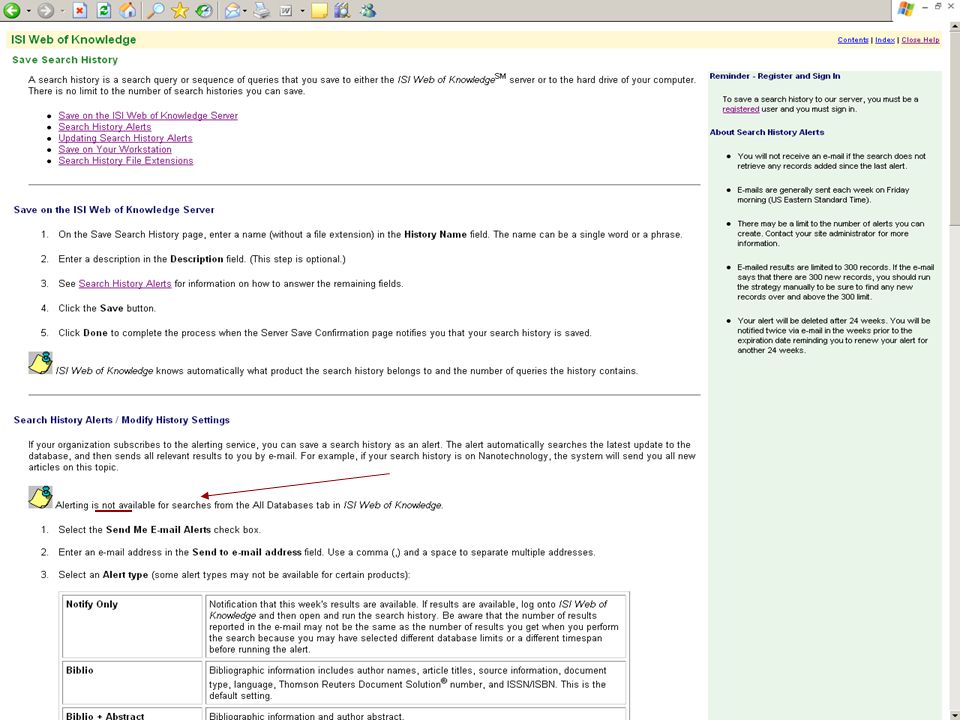Click the Stop page loading icon
The width and height of the screenshot is (960, 720).
(x=80, y=10)
